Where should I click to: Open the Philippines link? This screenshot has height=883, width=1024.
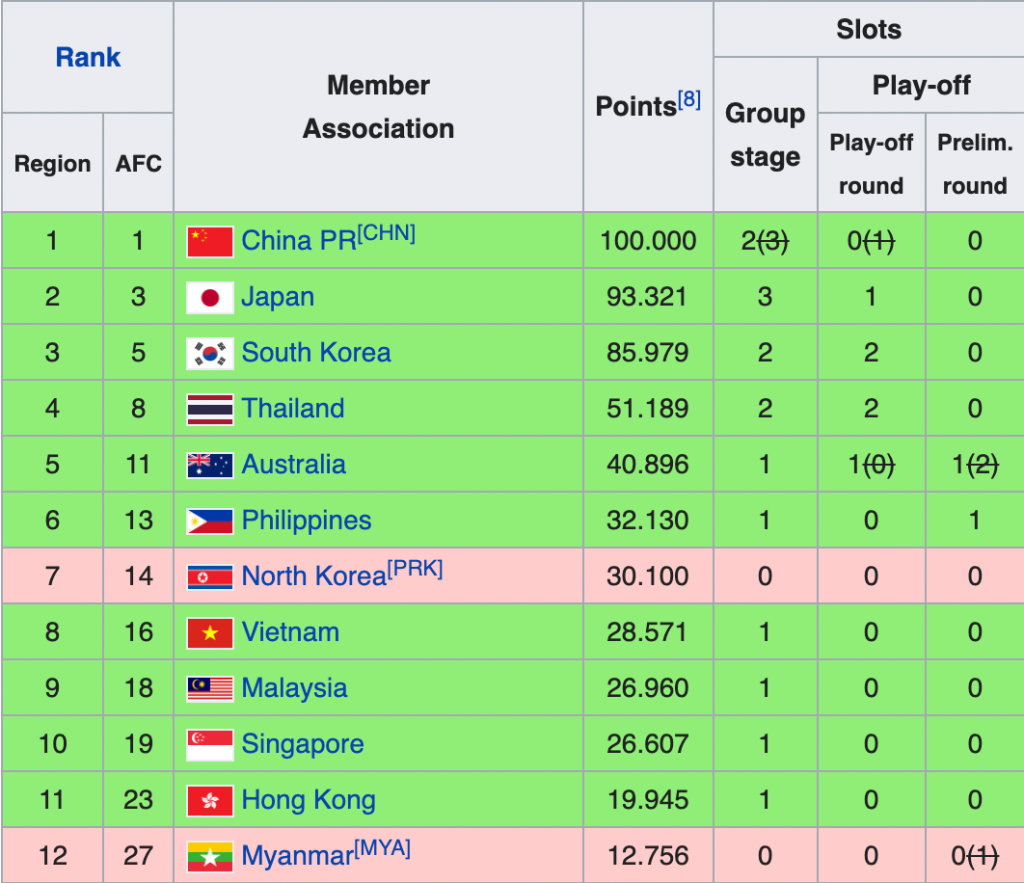coord(306,521)
